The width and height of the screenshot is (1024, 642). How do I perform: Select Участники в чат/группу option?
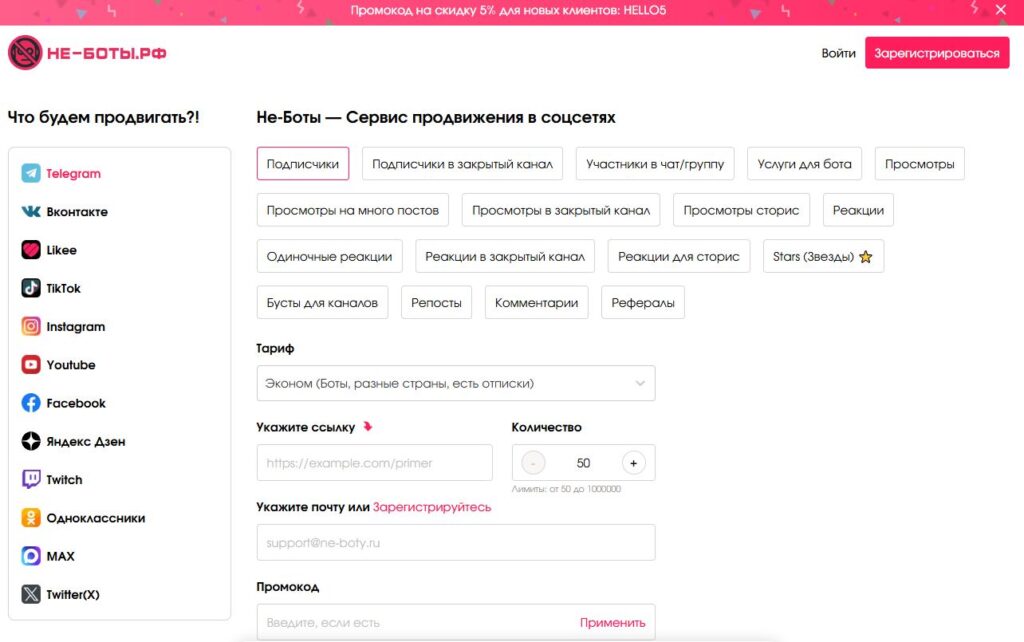655,164
